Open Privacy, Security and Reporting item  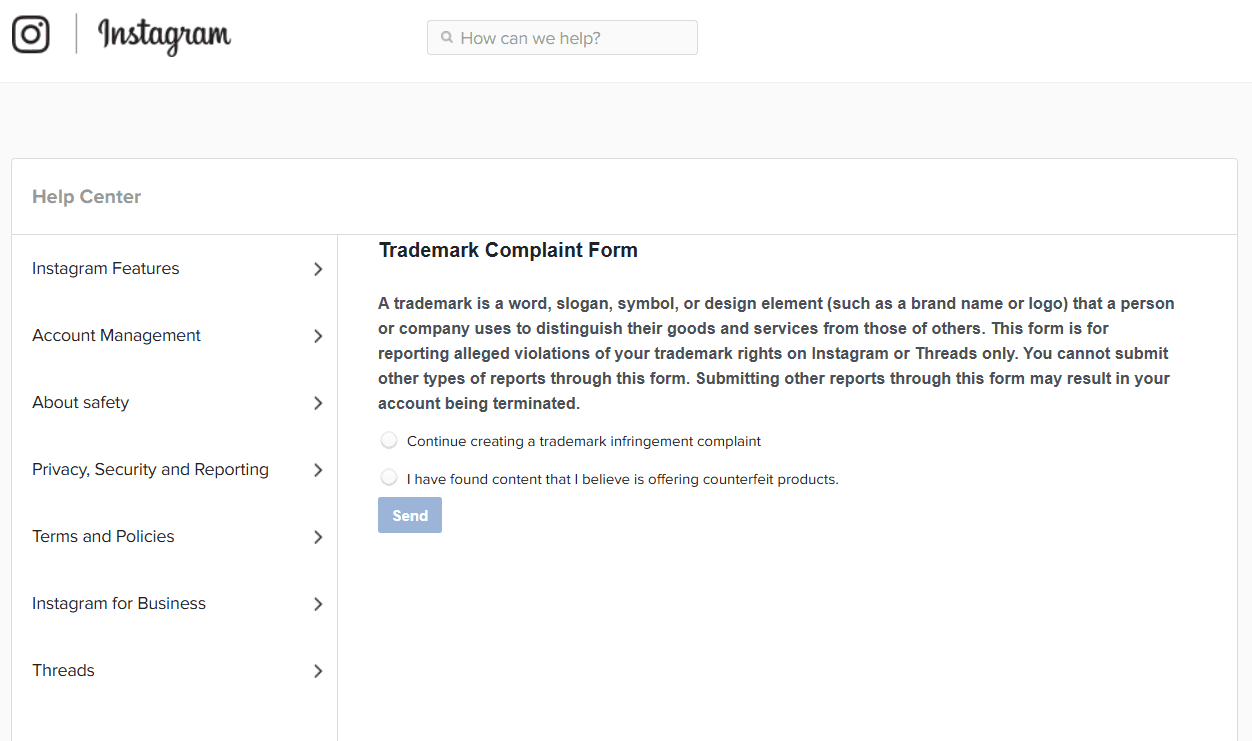point(175,470)
